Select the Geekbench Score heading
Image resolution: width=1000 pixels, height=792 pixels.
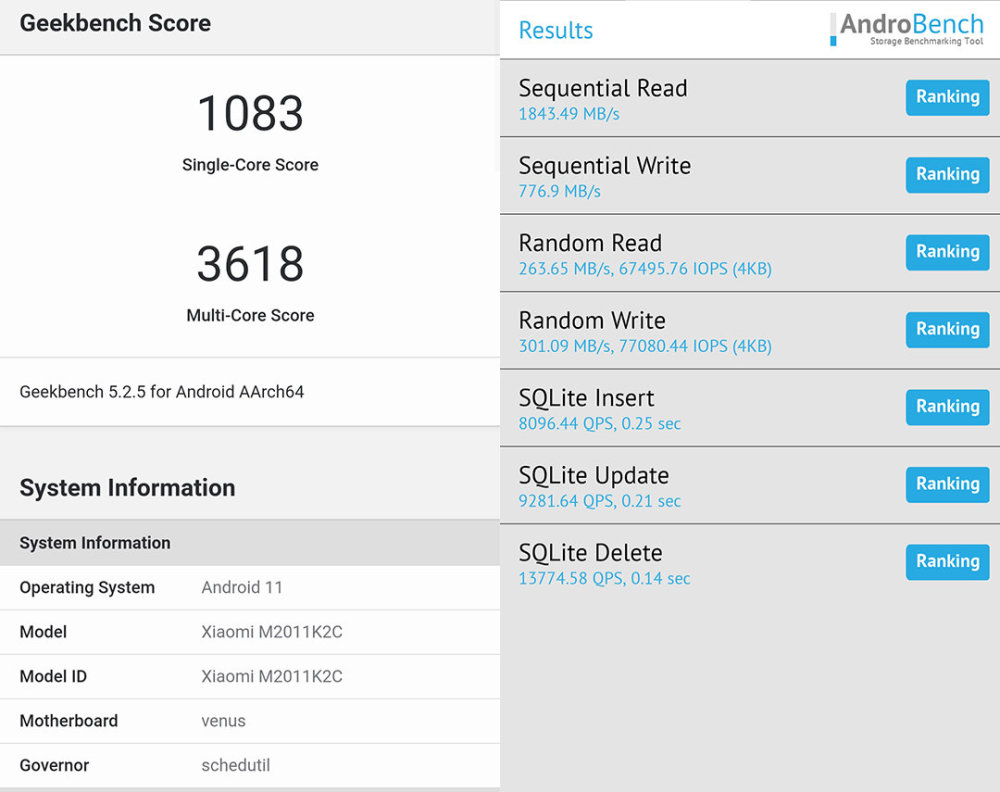[115, 24]
